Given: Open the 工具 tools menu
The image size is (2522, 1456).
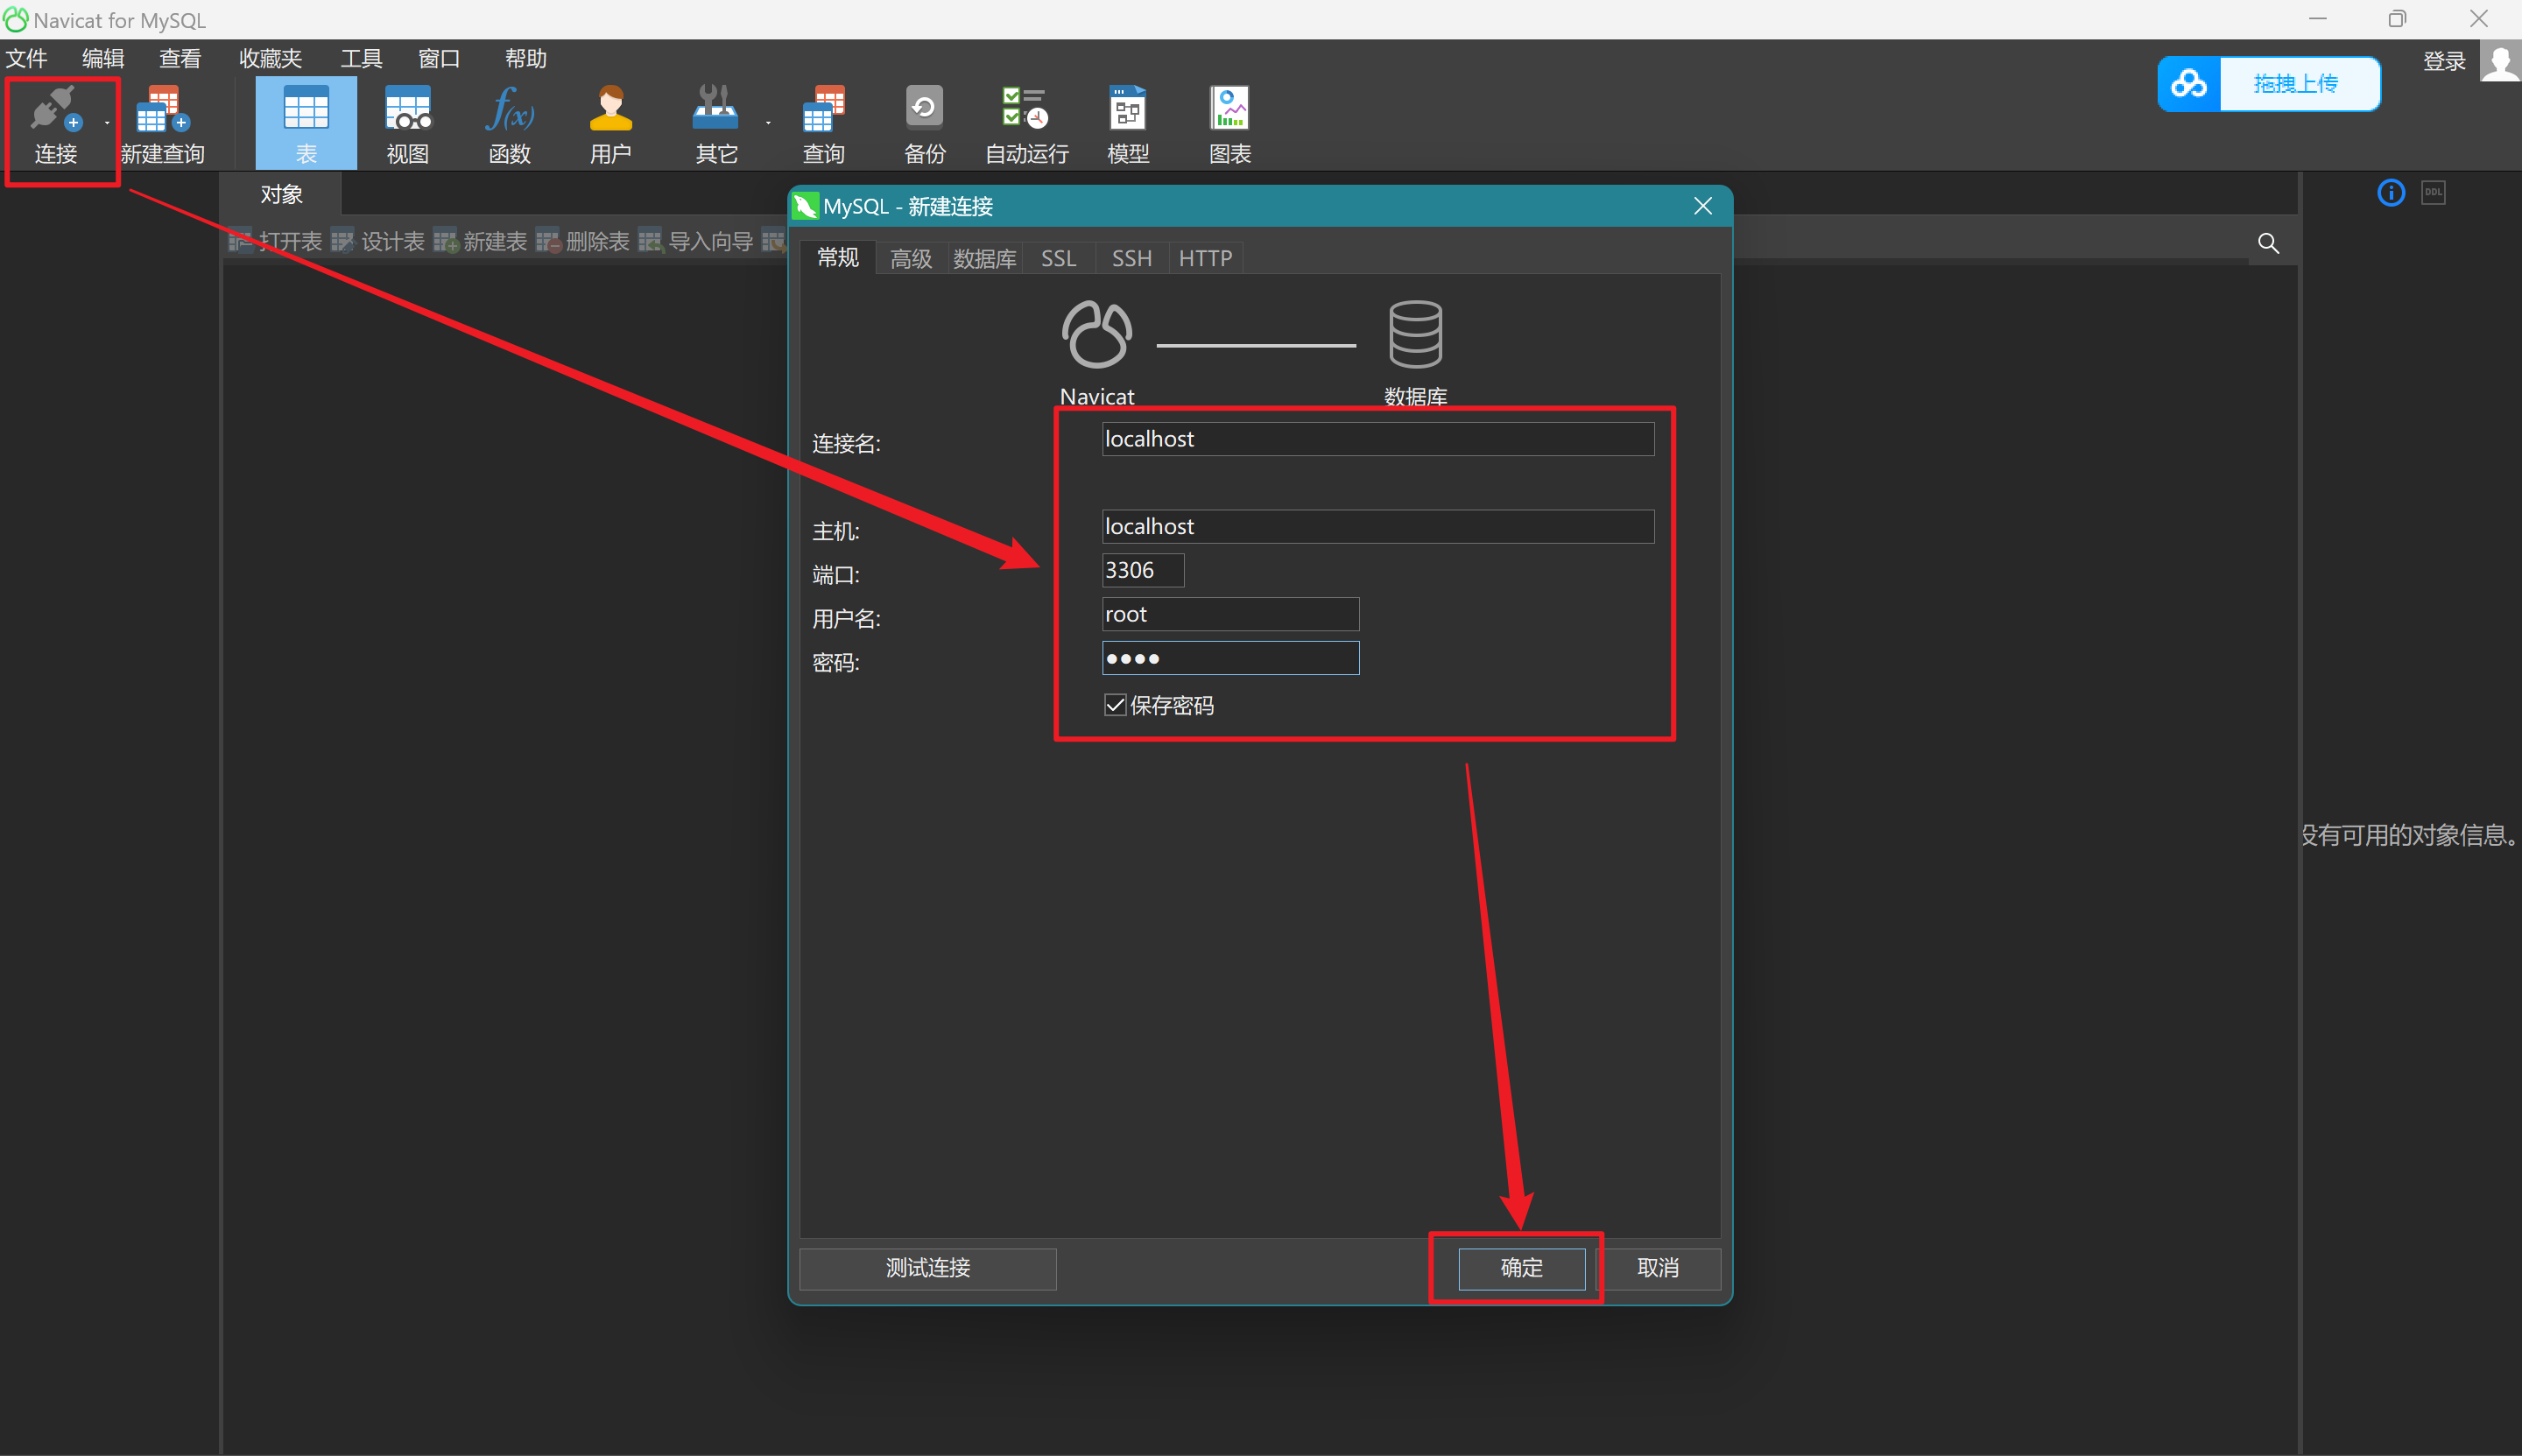Looking at the screenshot, I should (361, 58).
